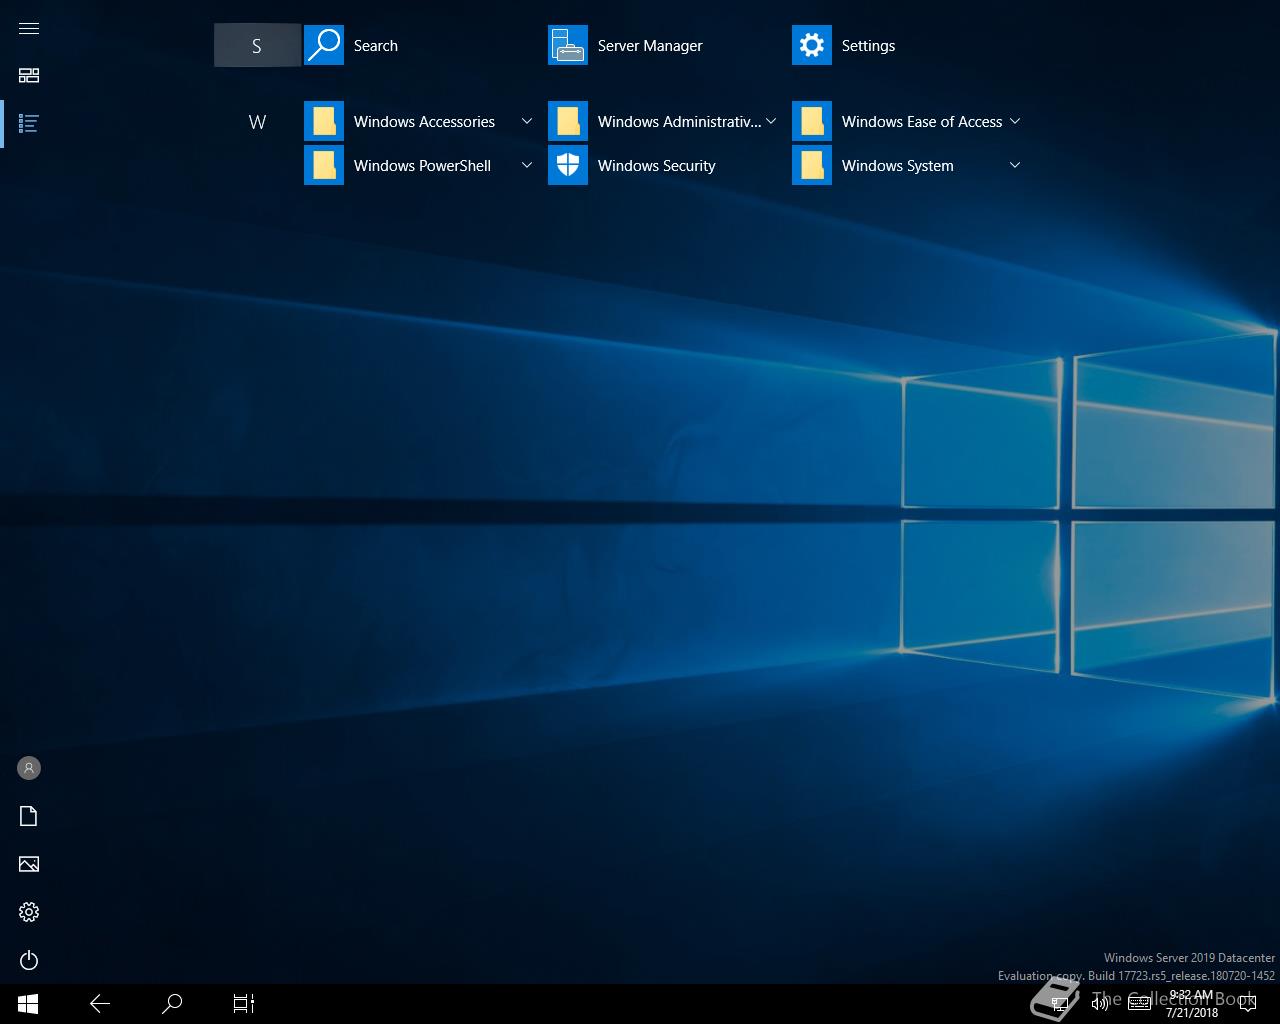
Task: Click Windows PowerShell folder icon
Action: pyautogui.click(x=324, y=165)
